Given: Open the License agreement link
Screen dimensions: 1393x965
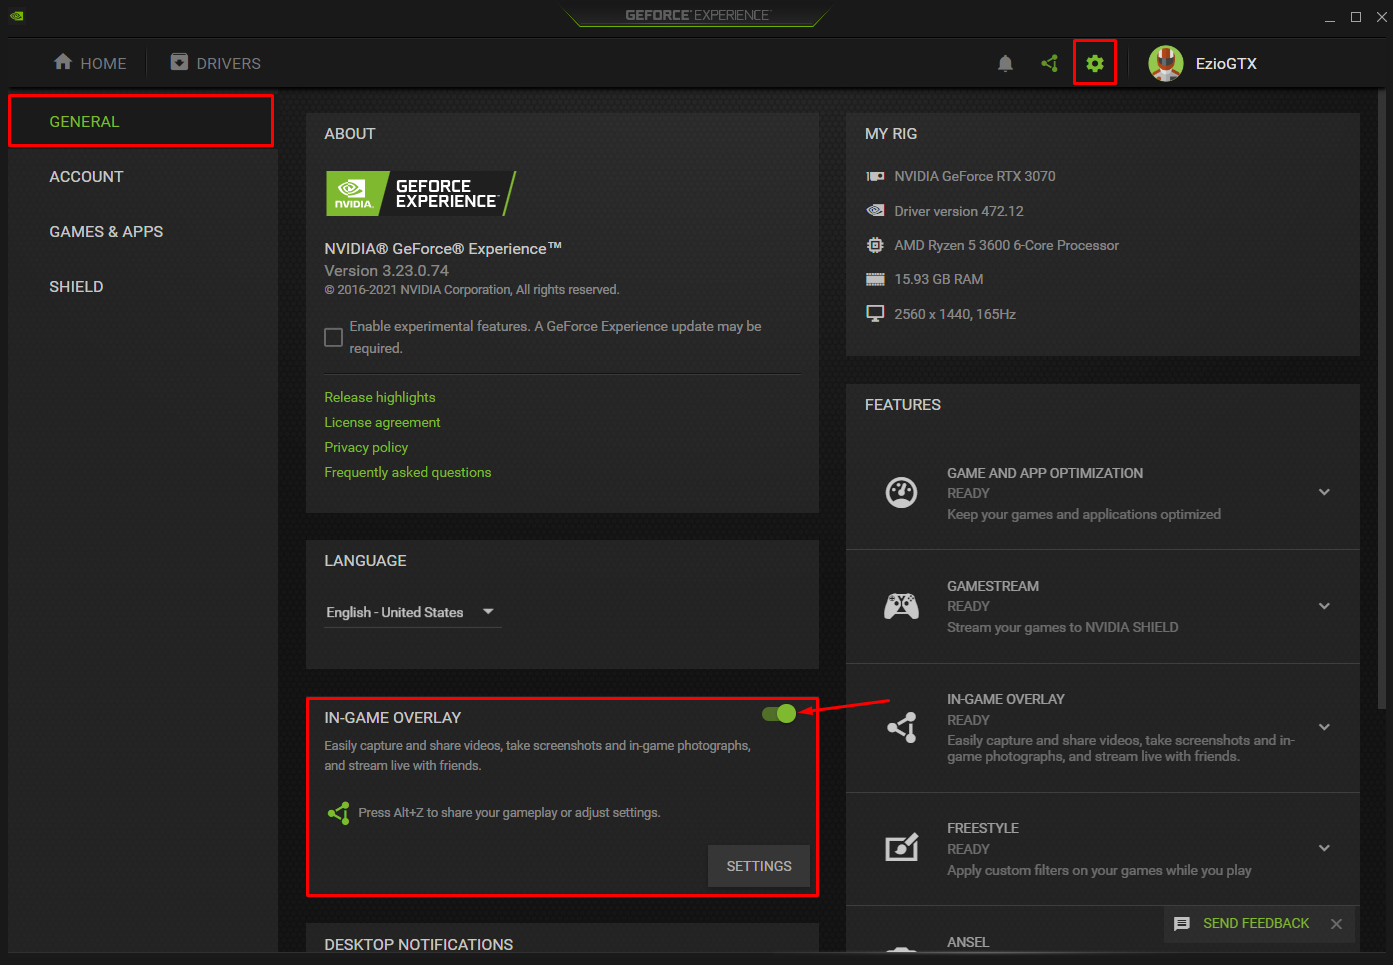Looking at the screenshot, I should (x=382, y=422).
